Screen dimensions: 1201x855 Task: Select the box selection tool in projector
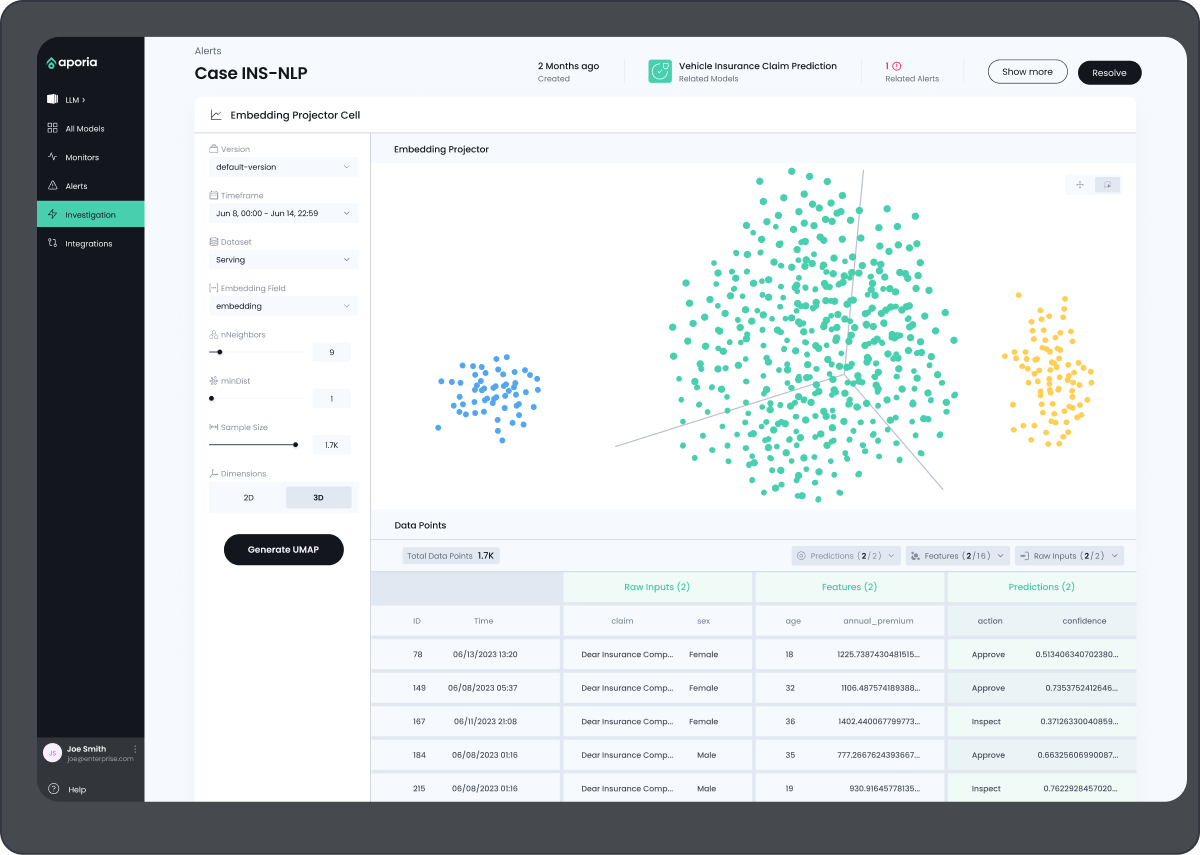coord(1108,184)
